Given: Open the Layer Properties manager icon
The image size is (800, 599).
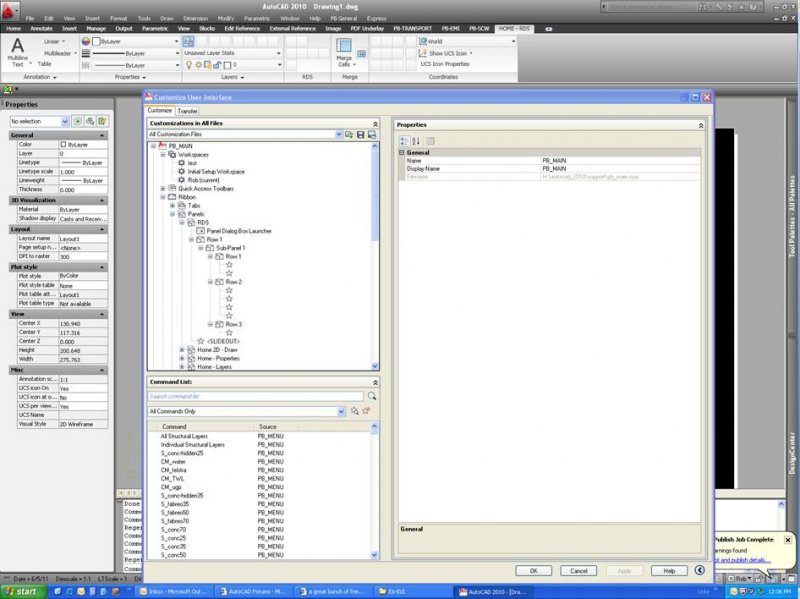Looking at the screenshot, I should (188, 41).
